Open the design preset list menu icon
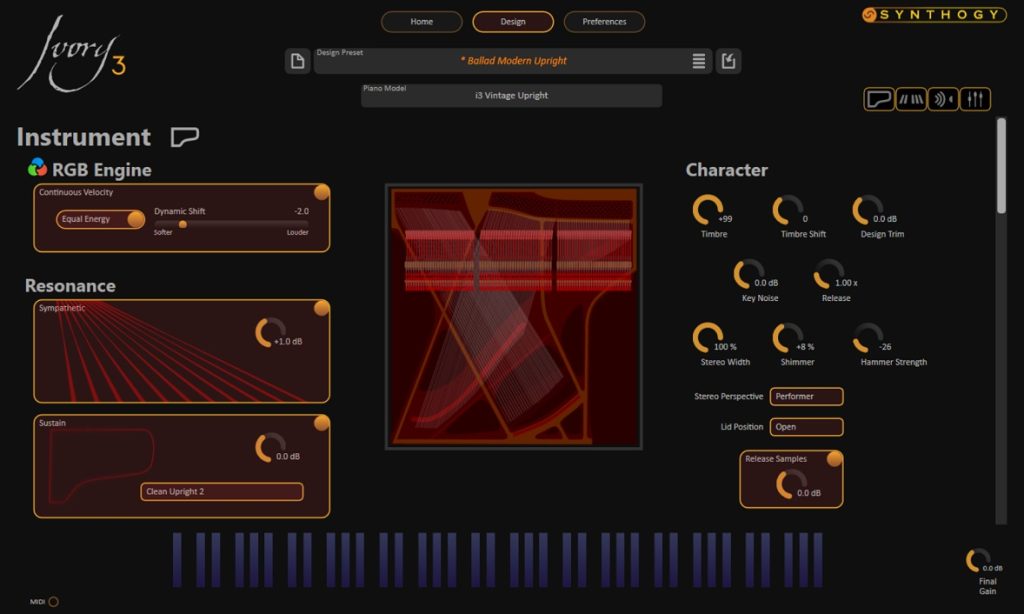Image resolution: width=1024 pixels, height=614 pixels. click(x=699, y=62)
